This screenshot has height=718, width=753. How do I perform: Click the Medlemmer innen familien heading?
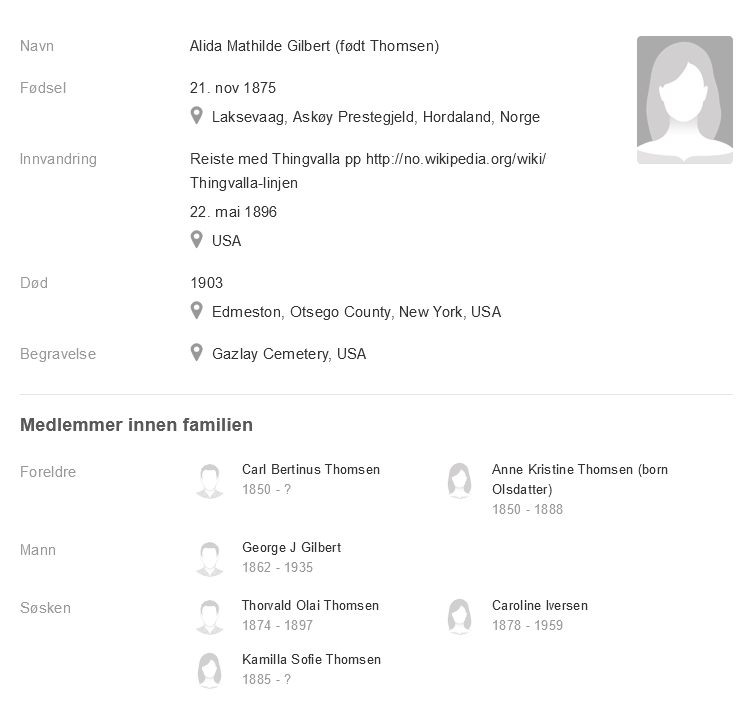coord(136,425)
